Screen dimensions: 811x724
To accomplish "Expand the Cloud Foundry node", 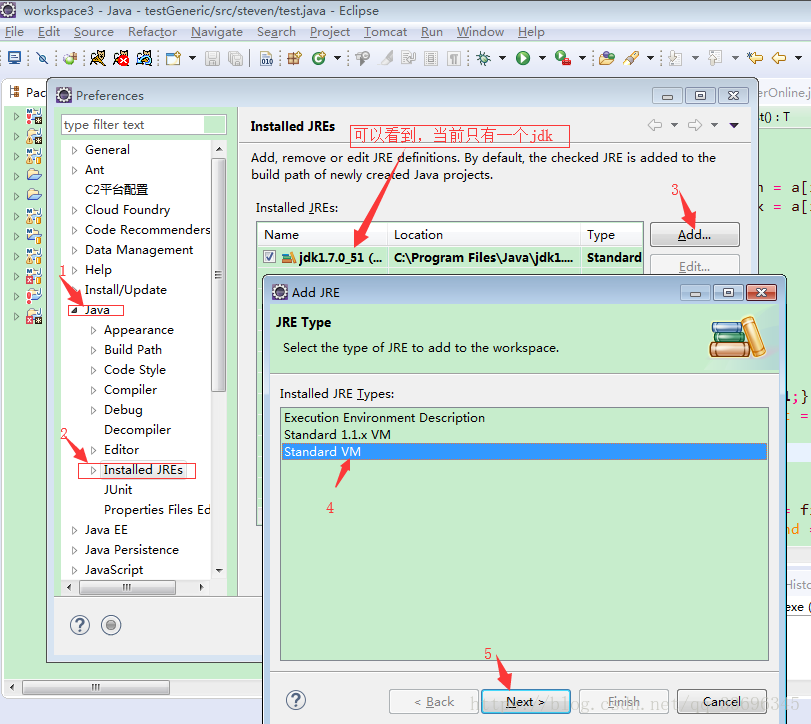I will coord(74,210).
